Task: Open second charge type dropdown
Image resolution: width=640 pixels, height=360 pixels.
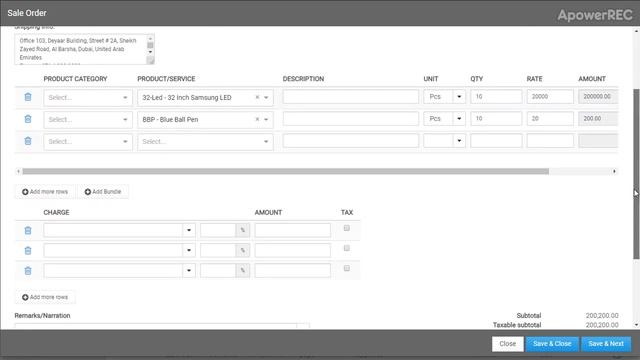Action: pyautogui.click(x=189, y=250)
